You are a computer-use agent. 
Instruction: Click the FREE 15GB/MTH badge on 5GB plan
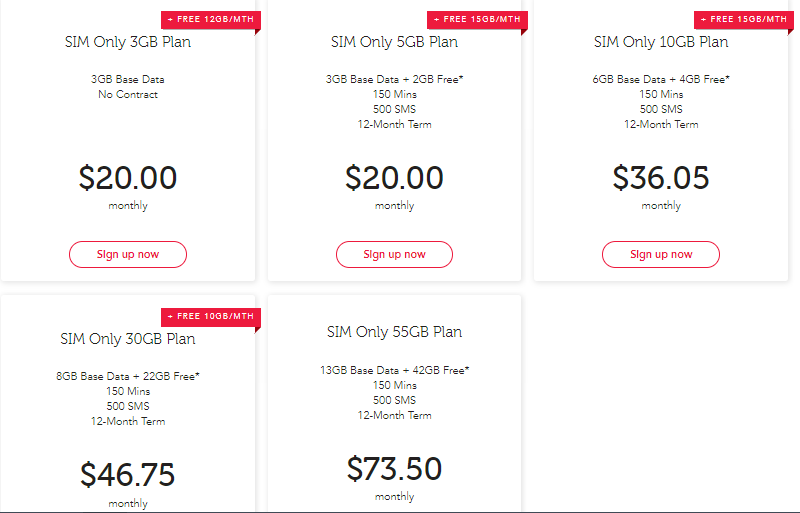pos(474,21)
